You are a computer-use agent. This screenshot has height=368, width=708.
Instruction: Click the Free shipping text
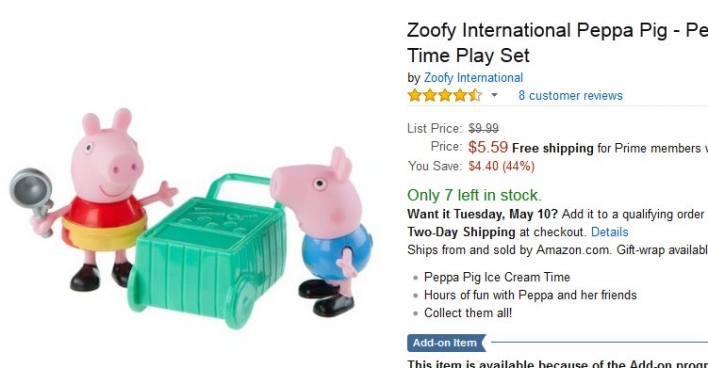(553, 148)
